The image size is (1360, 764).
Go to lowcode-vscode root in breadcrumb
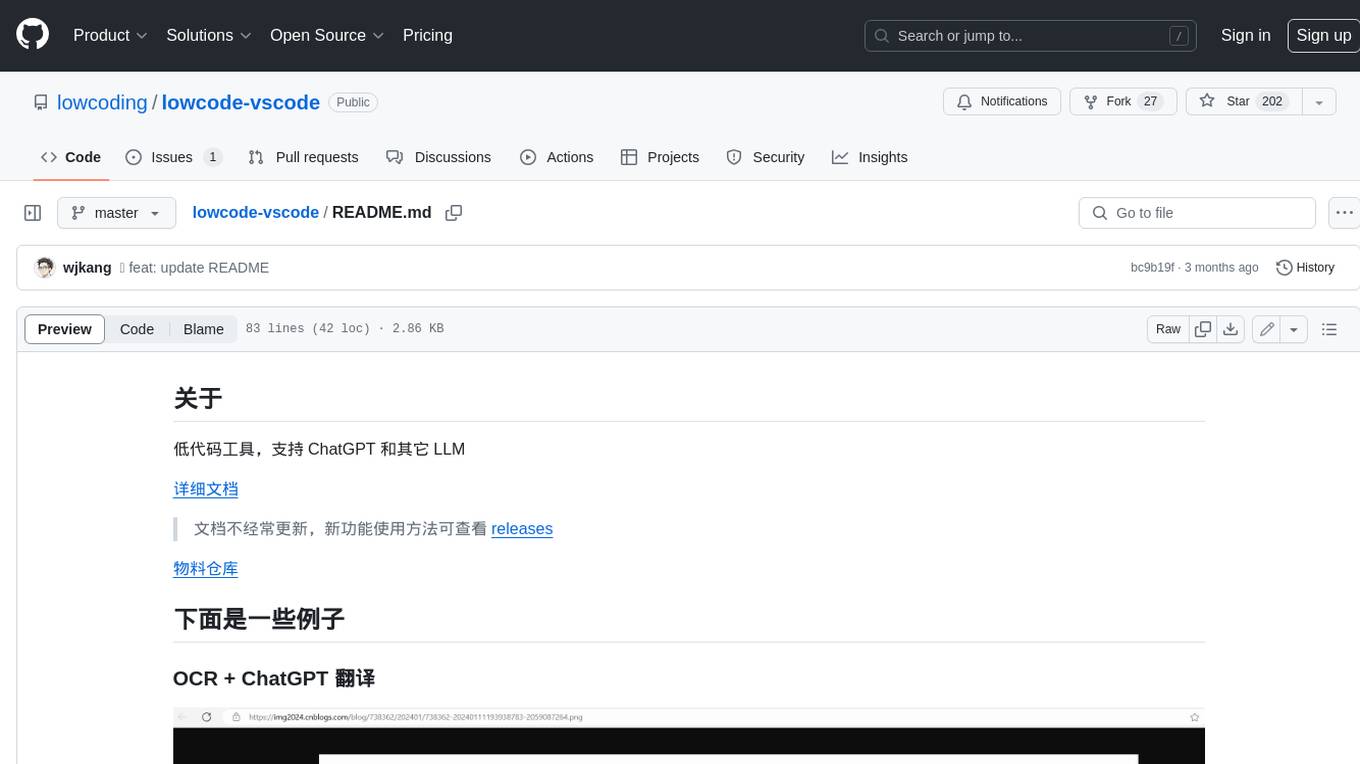point(255,212)
